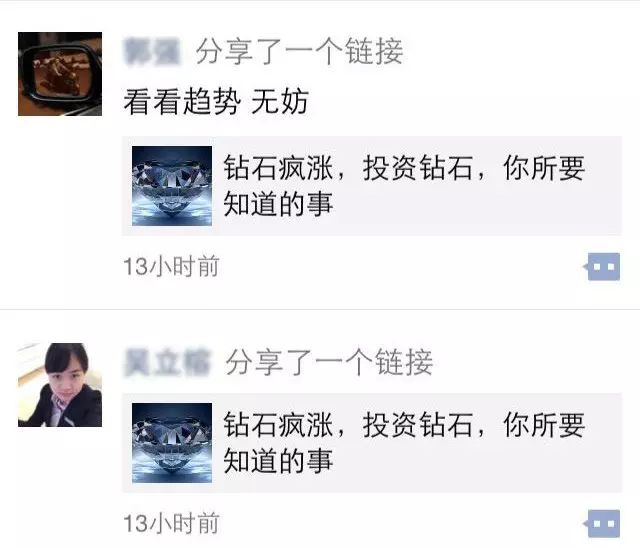This screenshot has height=548, width=640.
Task: Tap 知道的事 text in first link card
Action: (278, 204)
